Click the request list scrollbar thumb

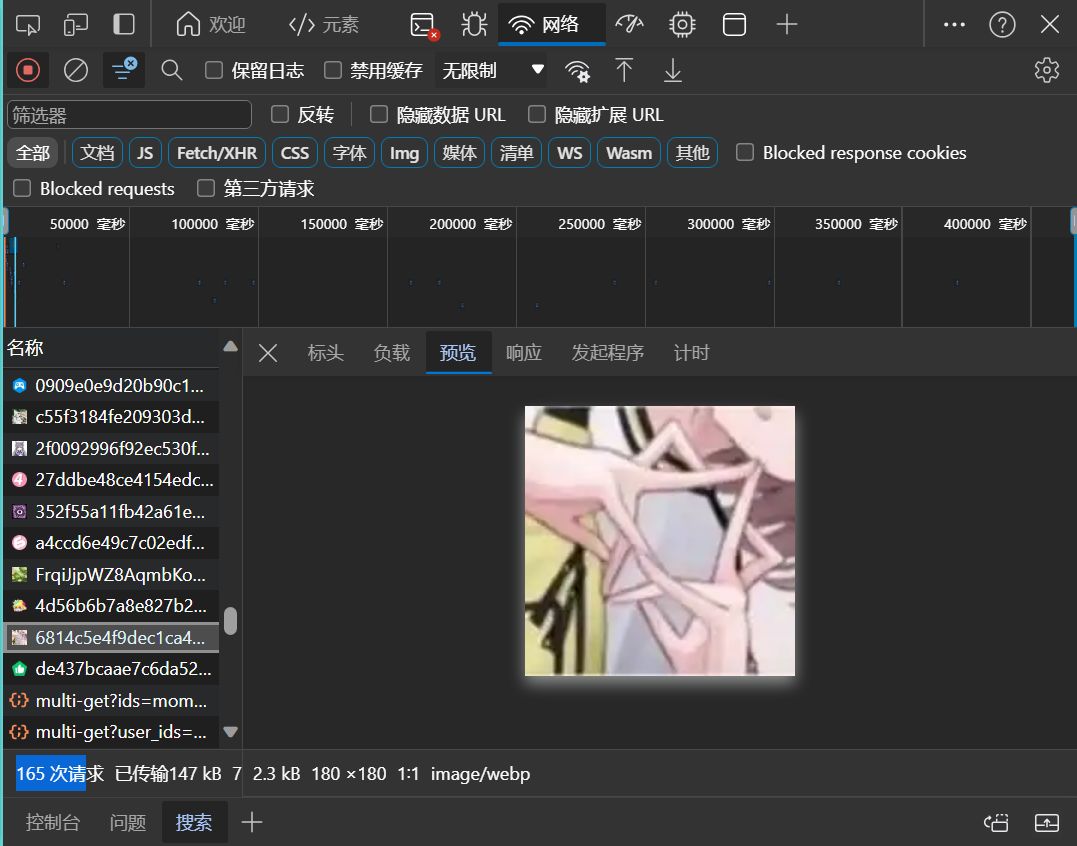(231, 621)
